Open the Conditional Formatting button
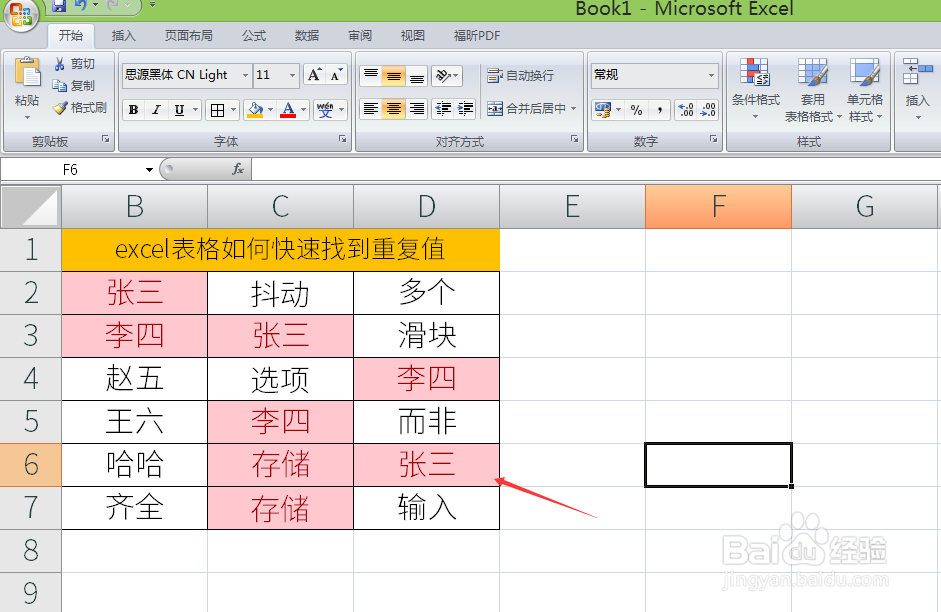Image resolution: width=941 pixels, height=612 pixels. click(756, 85)
